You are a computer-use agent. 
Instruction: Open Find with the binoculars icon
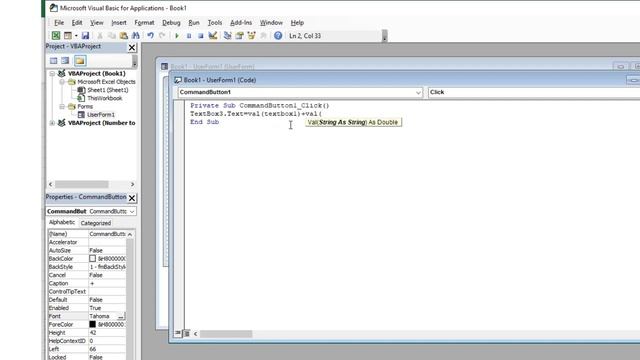(x=136, y=36)
